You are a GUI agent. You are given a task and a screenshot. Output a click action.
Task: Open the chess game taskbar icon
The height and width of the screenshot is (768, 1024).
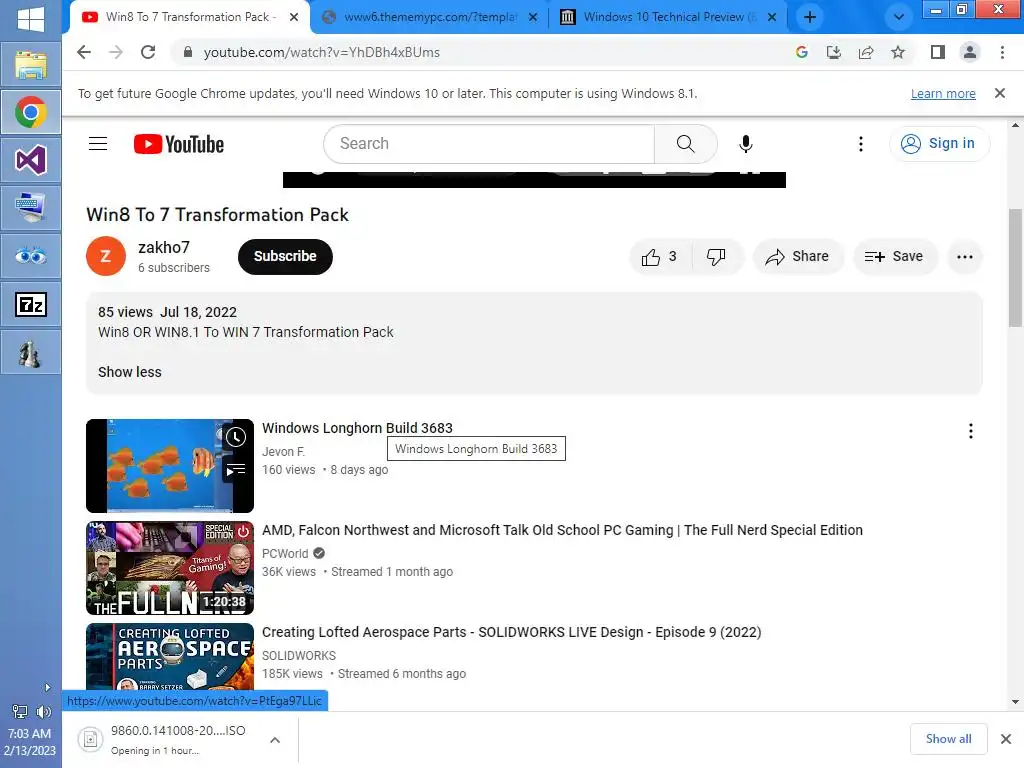pyautogui.click(x=31, y=353)
